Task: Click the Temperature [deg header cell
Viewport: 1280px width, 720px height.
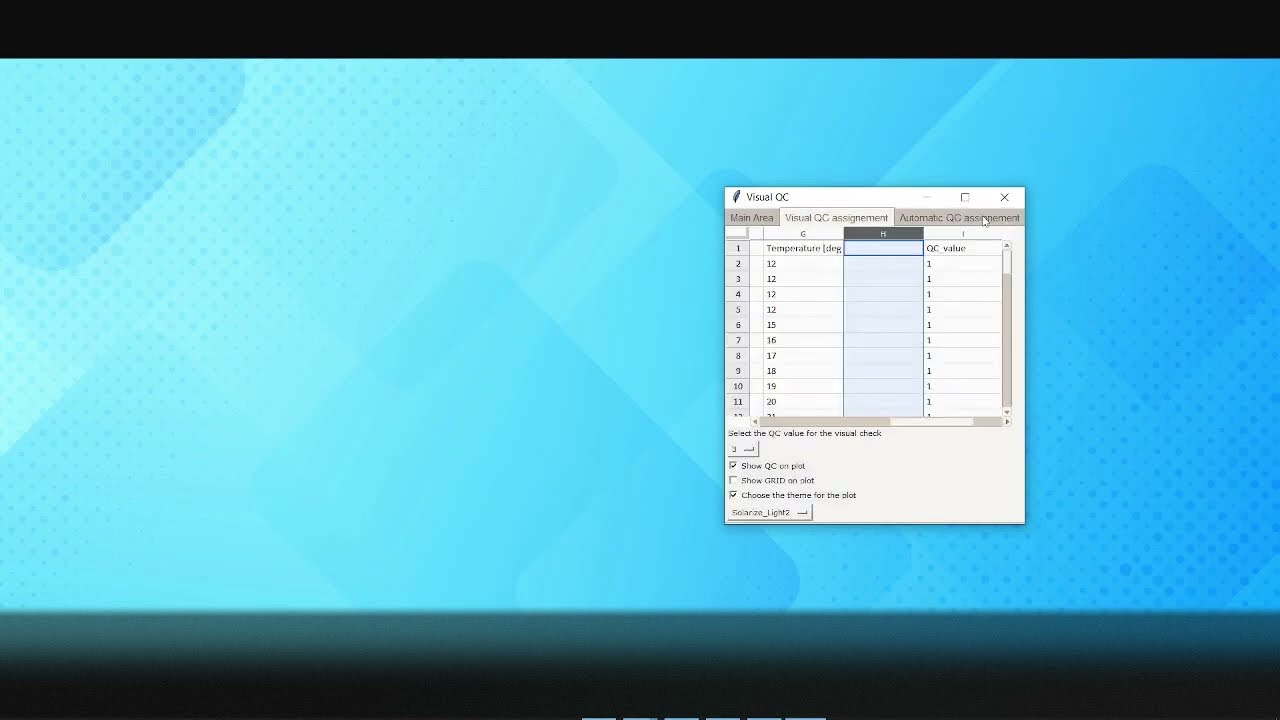Action: (803, 248)
